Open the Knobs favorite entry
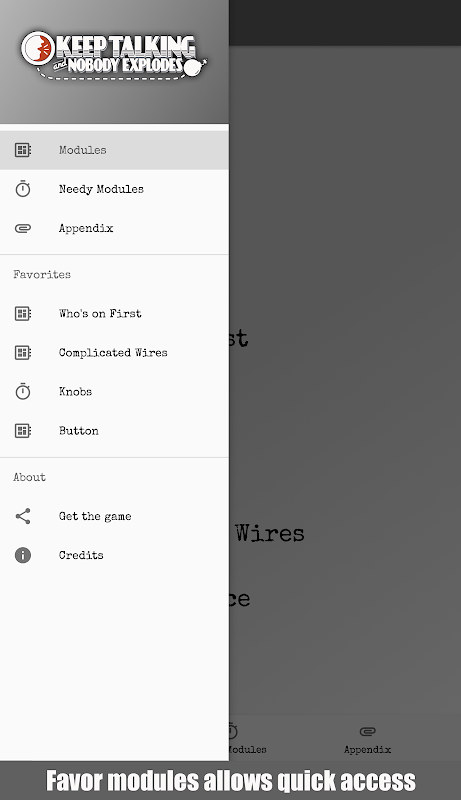The width and height of the screenshot is (461, 800). coord(114,391)
